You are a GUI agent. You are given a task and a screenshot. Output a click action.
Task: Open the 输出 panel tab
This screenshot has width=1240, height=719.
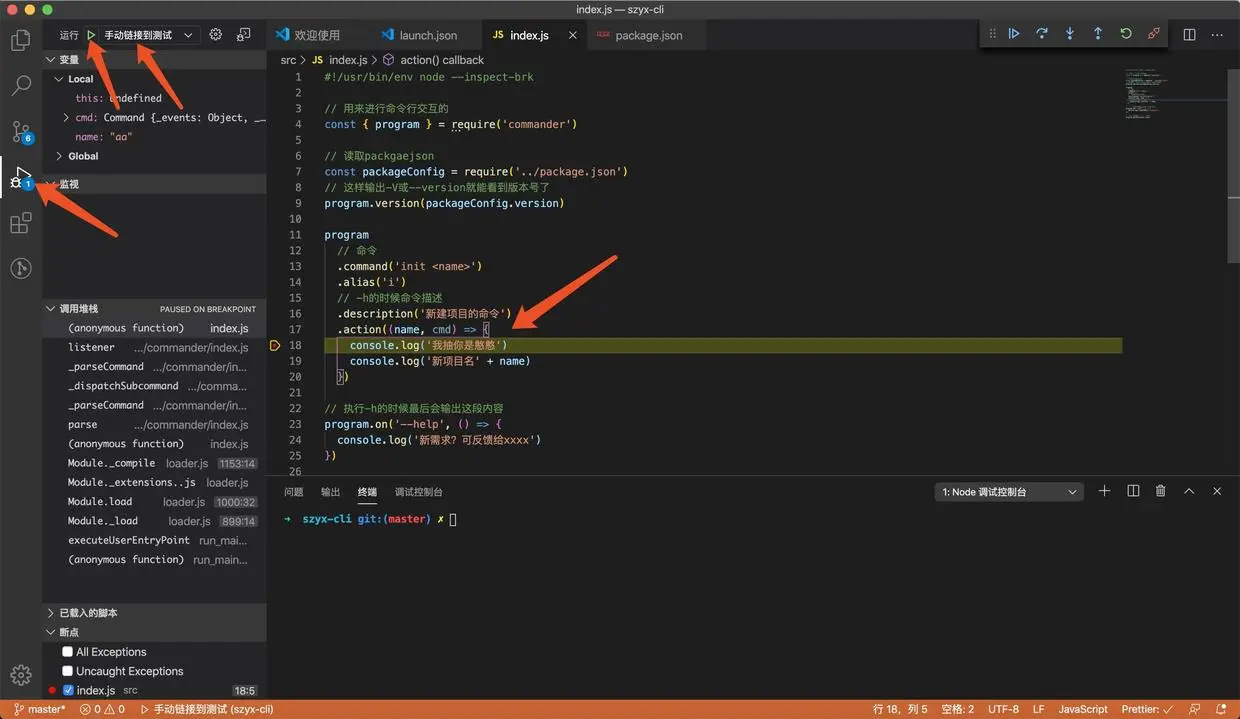click(330, 492)
